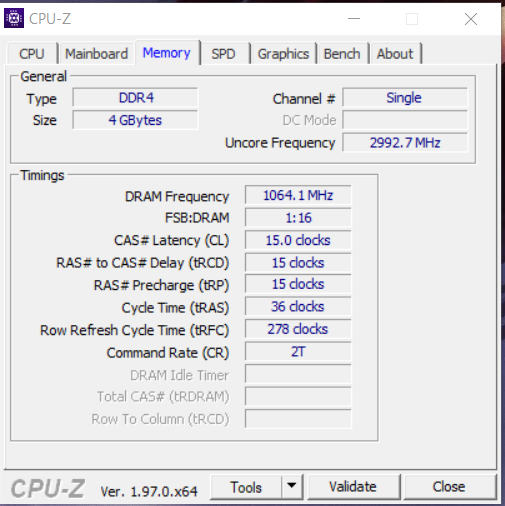This screenshot has height=506, width=505.
Task: Click the empty Total CAS# (tRDRAM) field
Action: point(298,396)
